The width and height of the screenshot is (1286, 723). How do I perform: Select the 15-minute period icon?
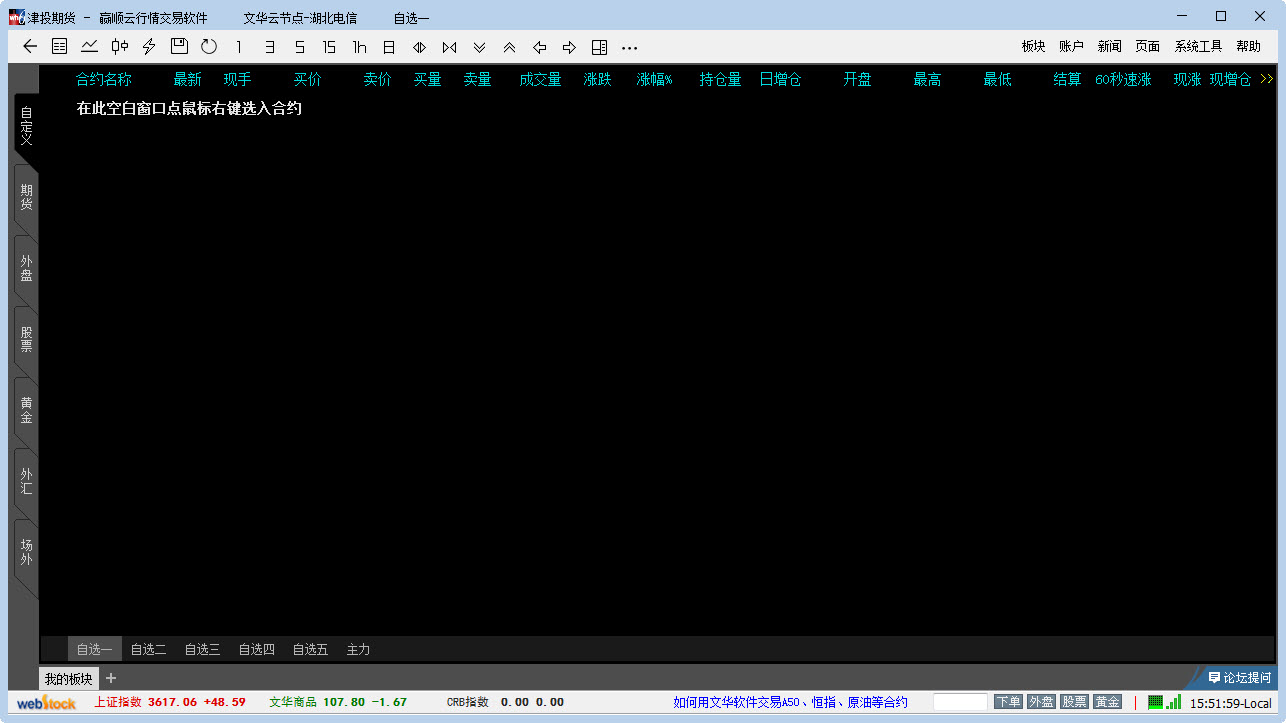(x=329, y=46)
